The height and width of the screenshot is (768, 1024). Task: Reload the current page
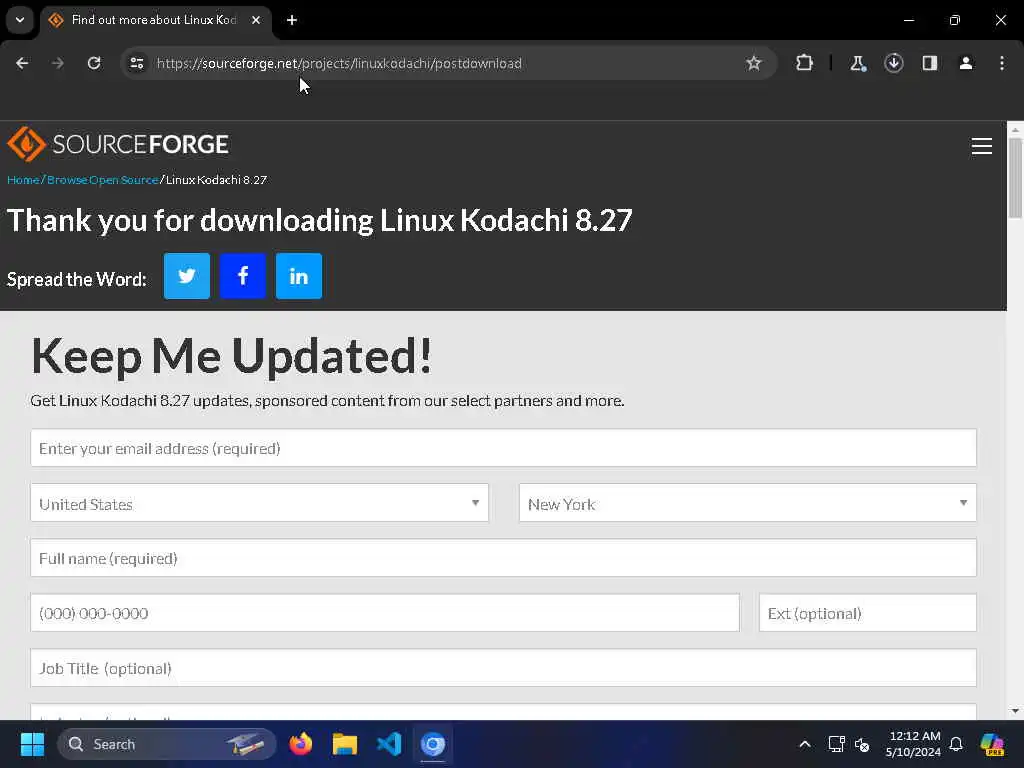(94, 63)
